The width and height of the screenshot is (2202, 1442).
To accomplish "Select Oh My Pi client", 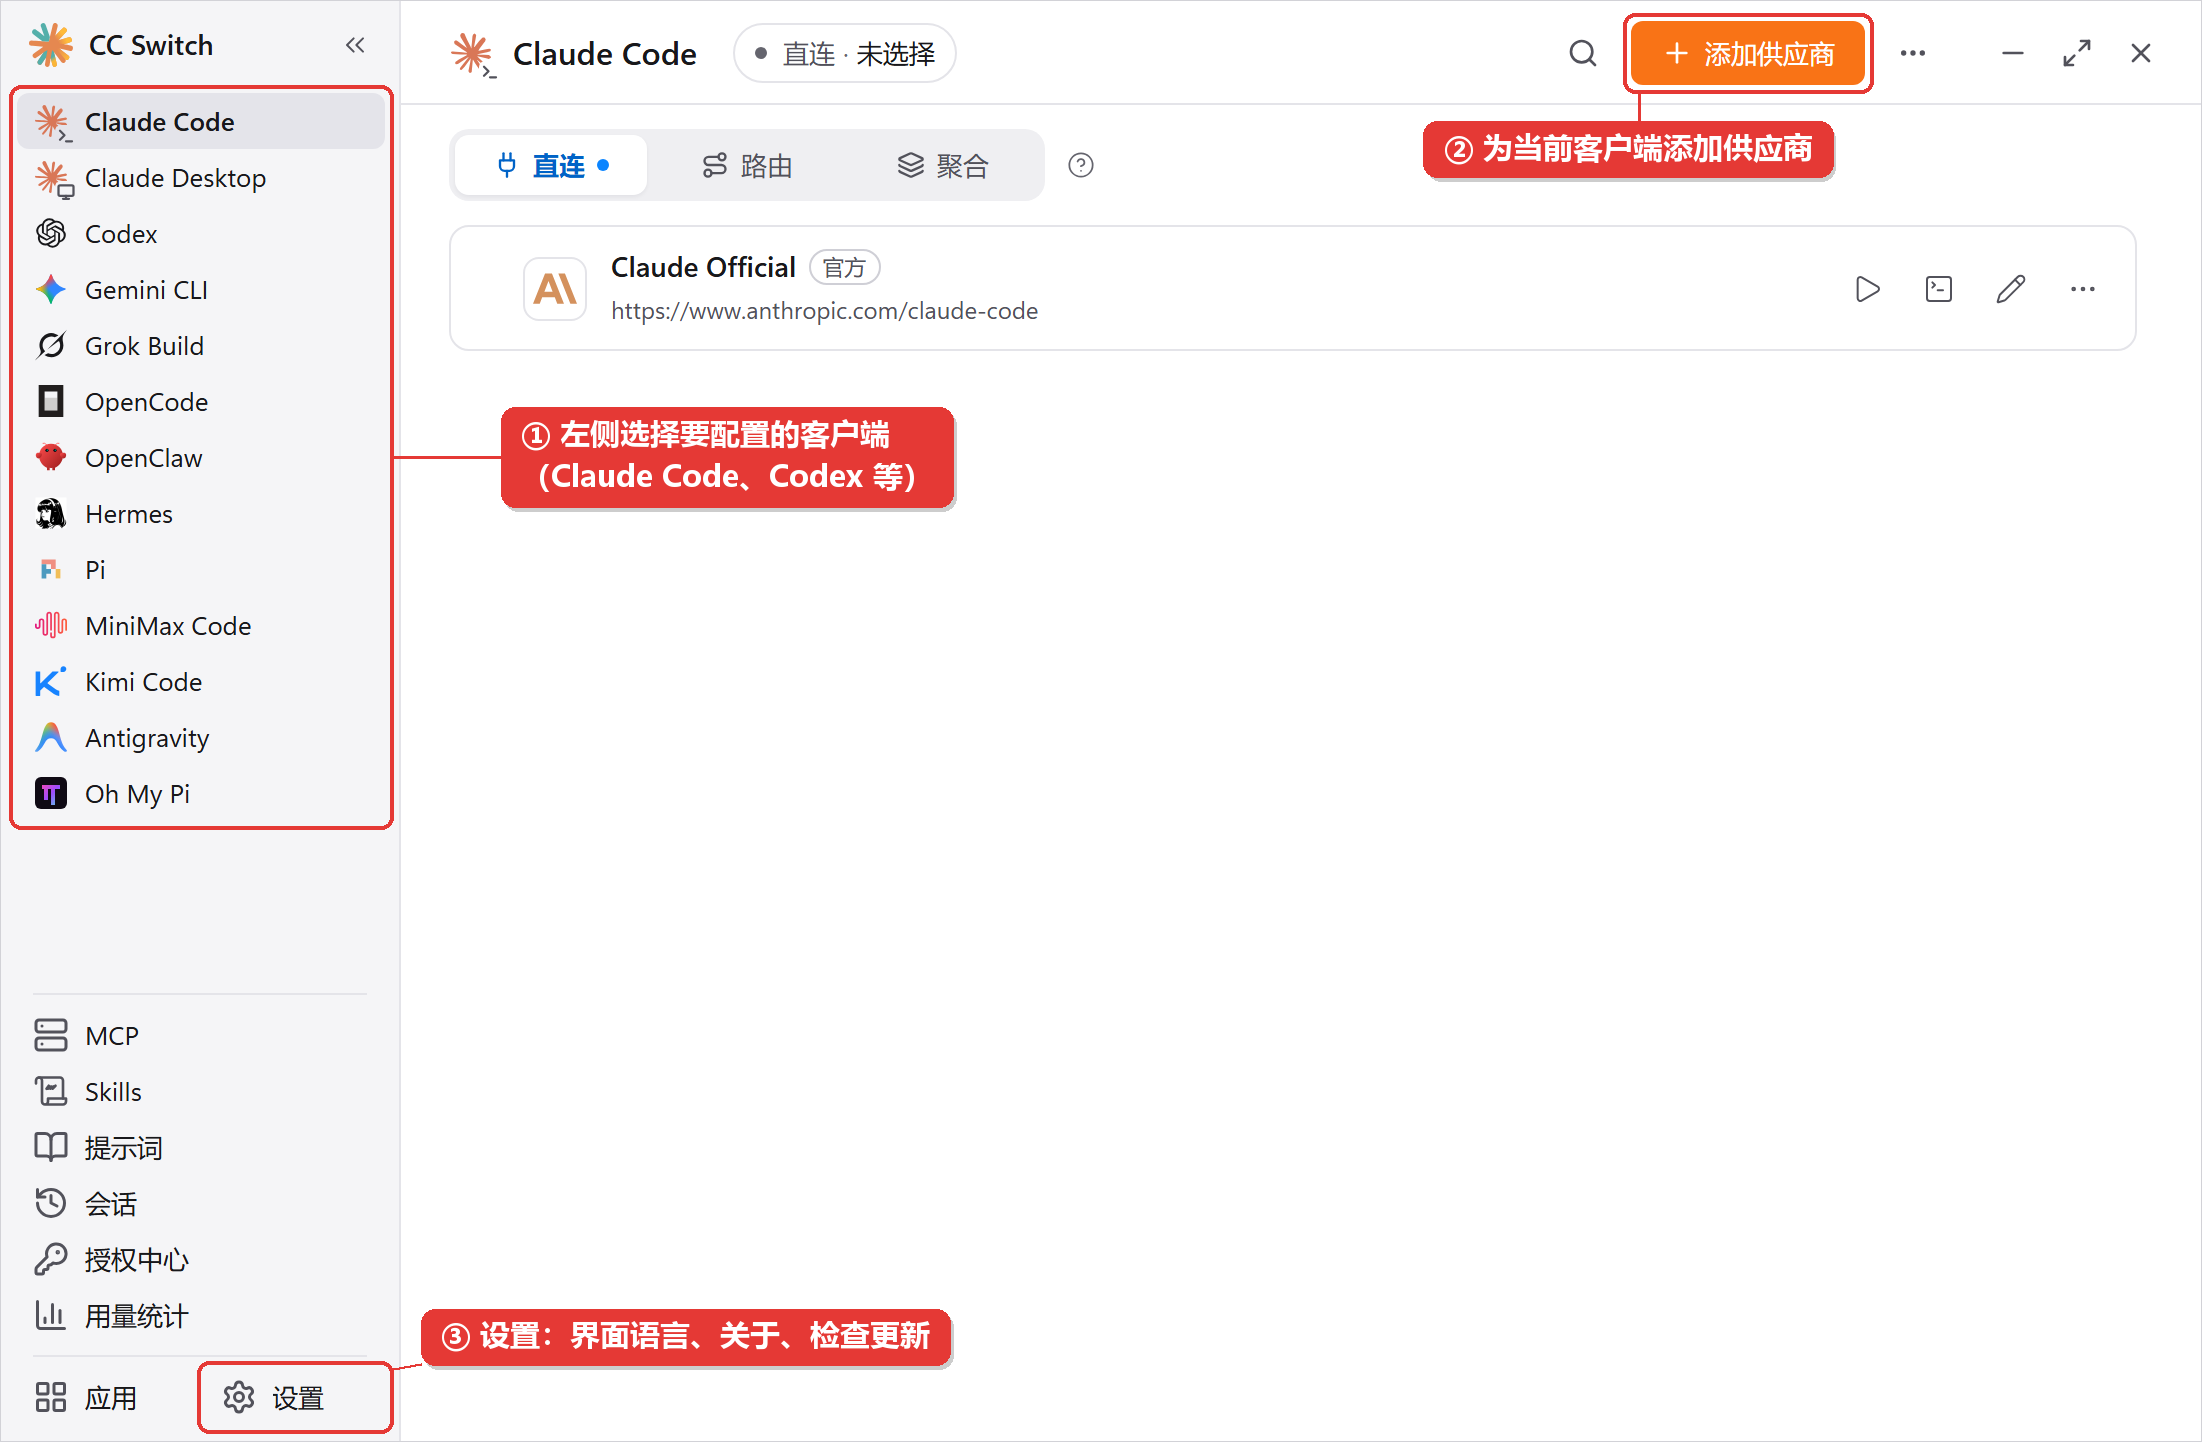I will 201,794.
